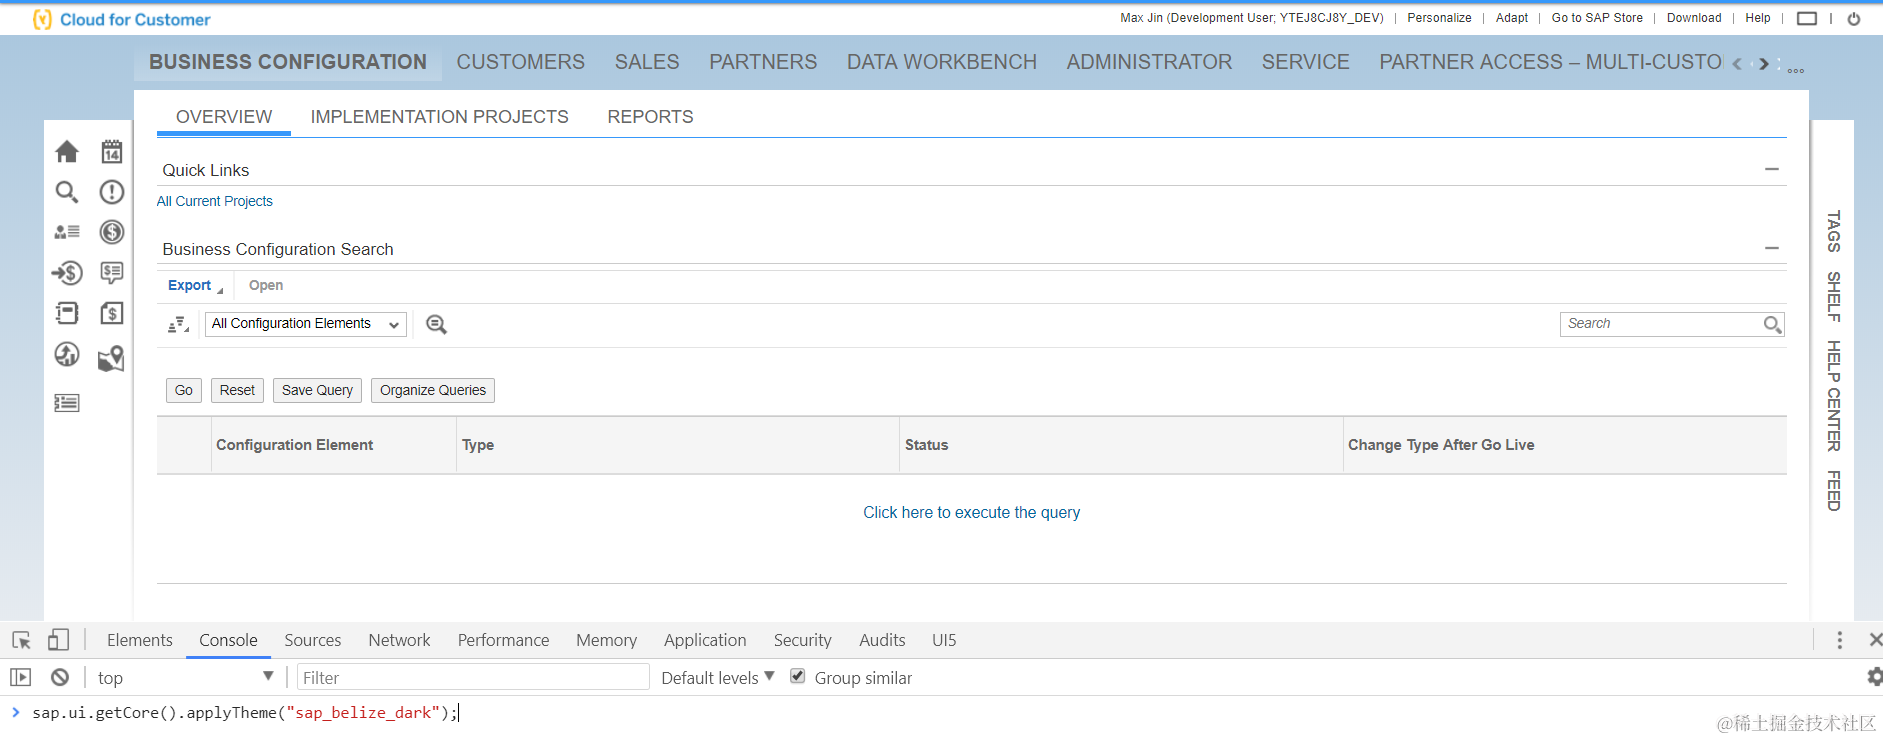Open the Service work center
The width and height of the screenshot is (1883, 740).
[x=1306, y=62]
